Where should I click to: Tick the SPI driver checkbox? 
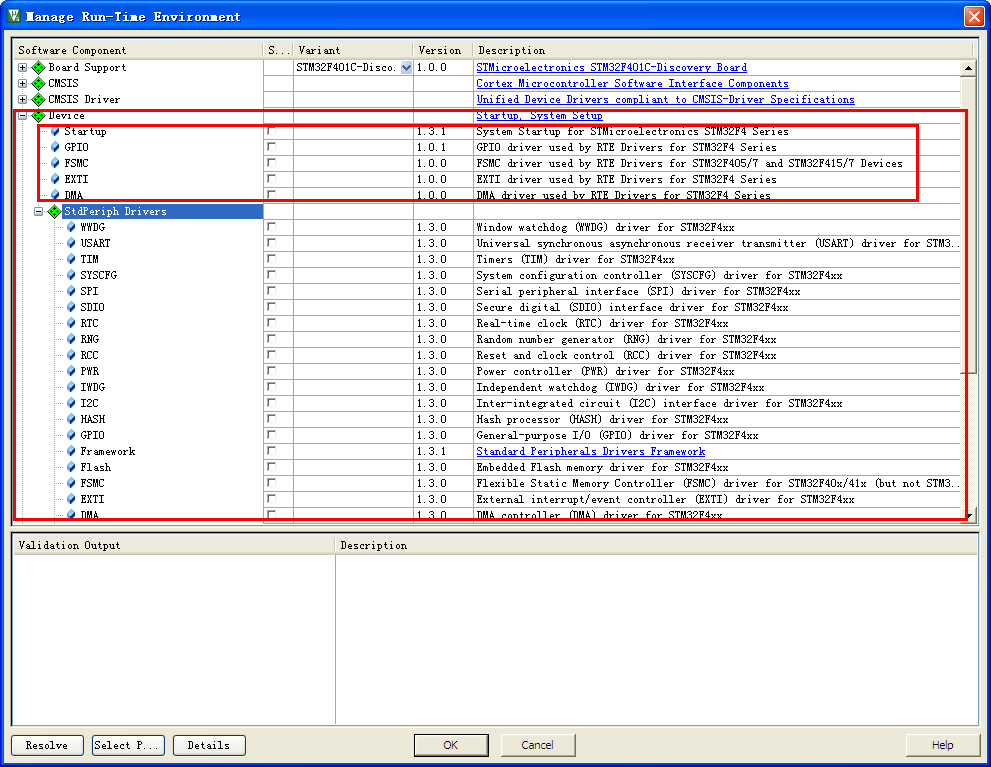click(x=272, y=291)
